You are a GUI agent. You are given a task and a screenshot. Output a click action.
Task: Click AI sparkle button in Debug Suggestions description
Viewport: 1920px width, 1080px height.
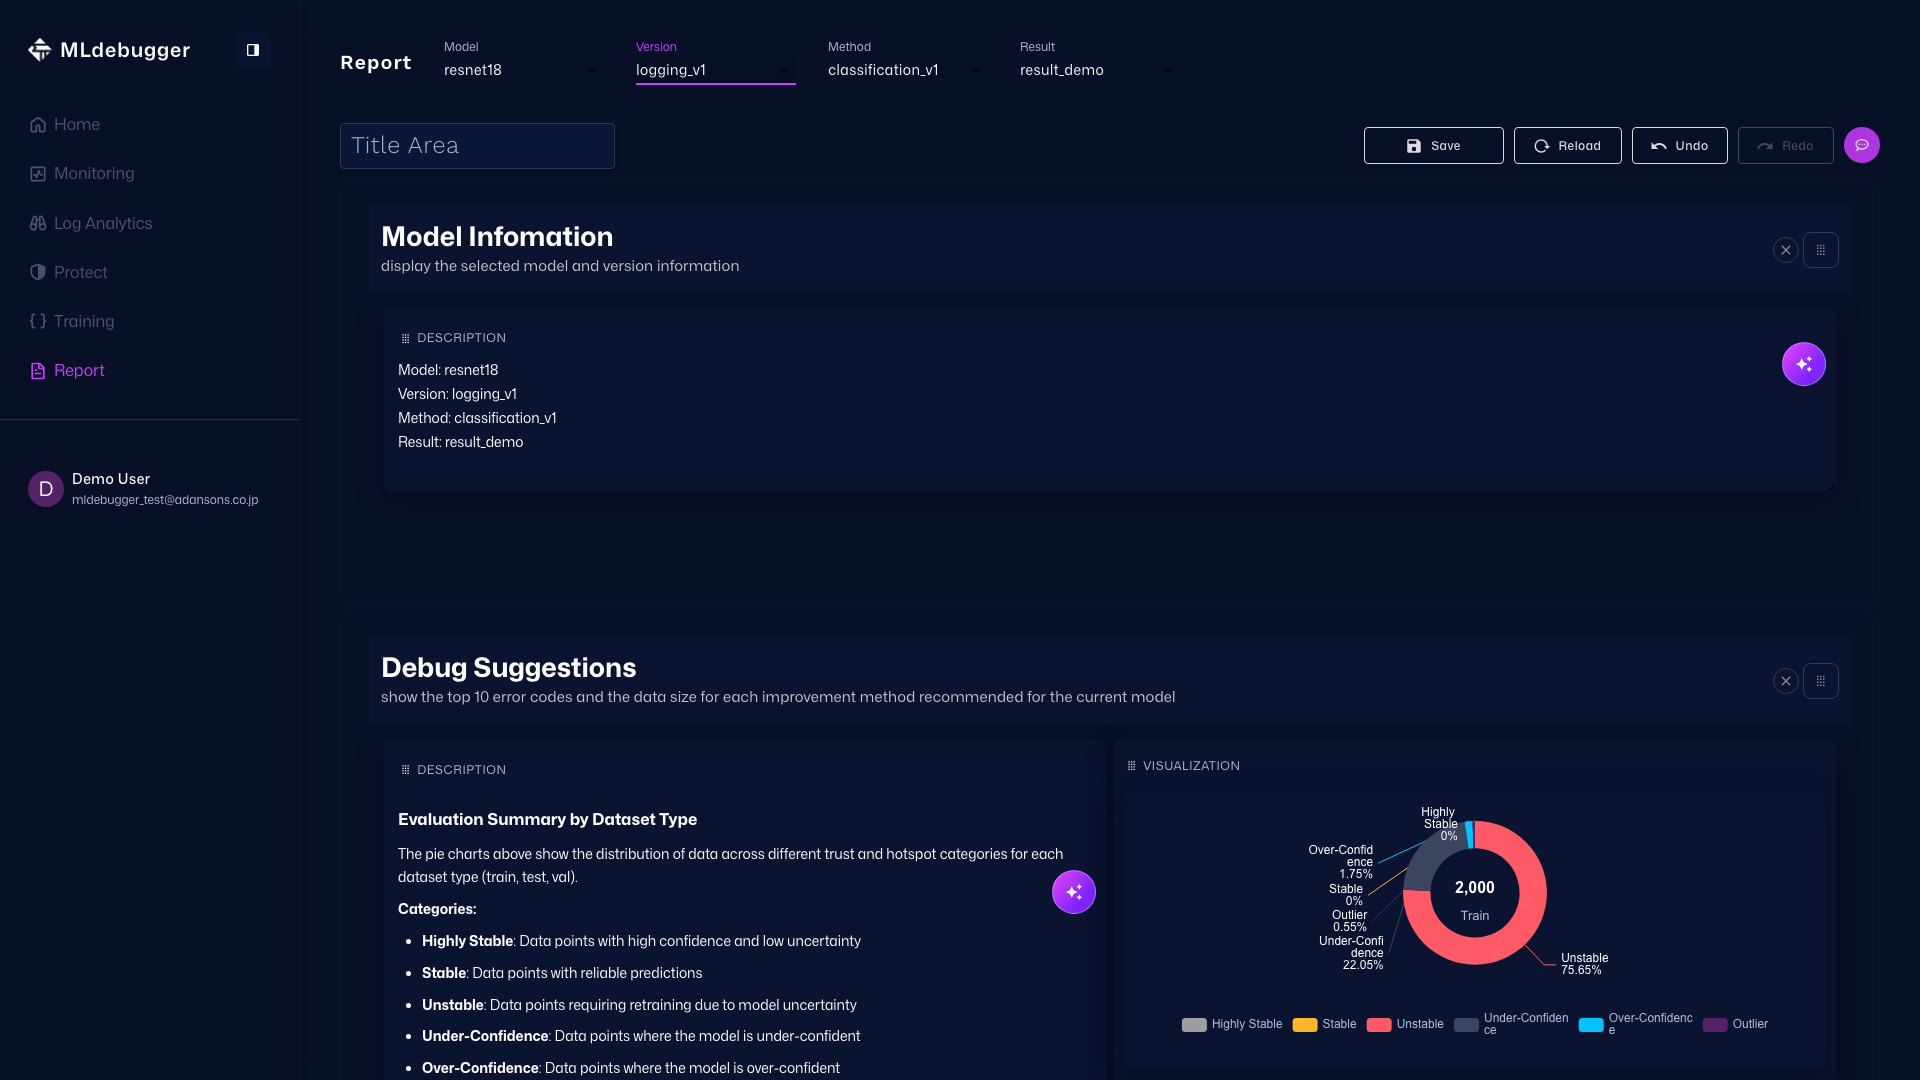(x=1073, y=892)
